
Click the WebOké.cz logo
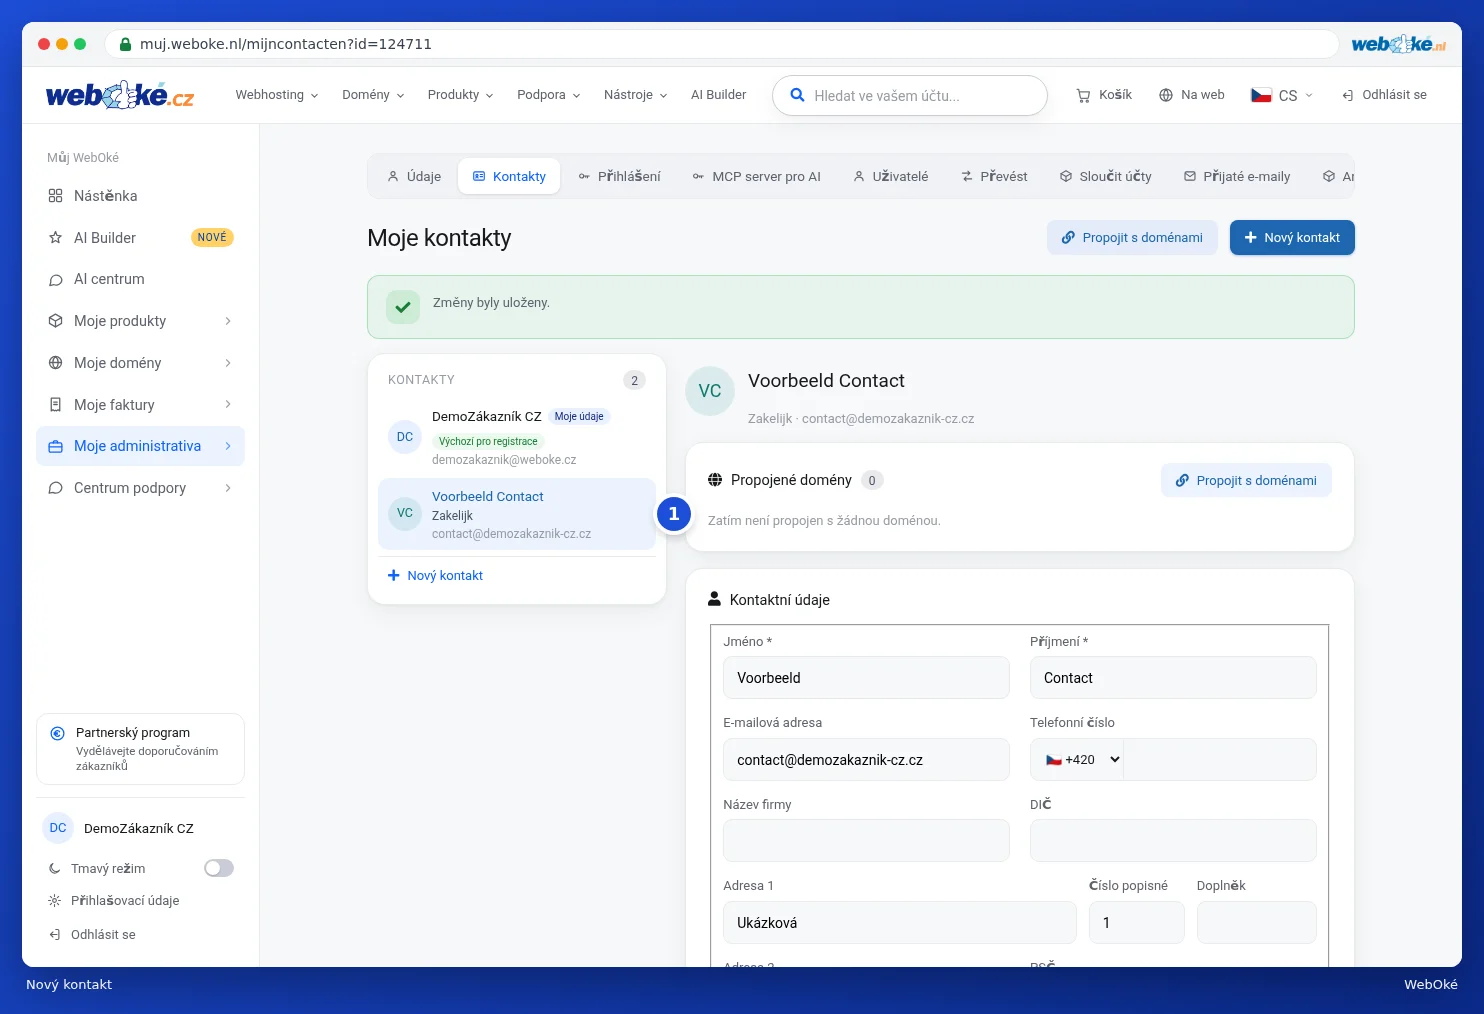[x=120, y=95]
